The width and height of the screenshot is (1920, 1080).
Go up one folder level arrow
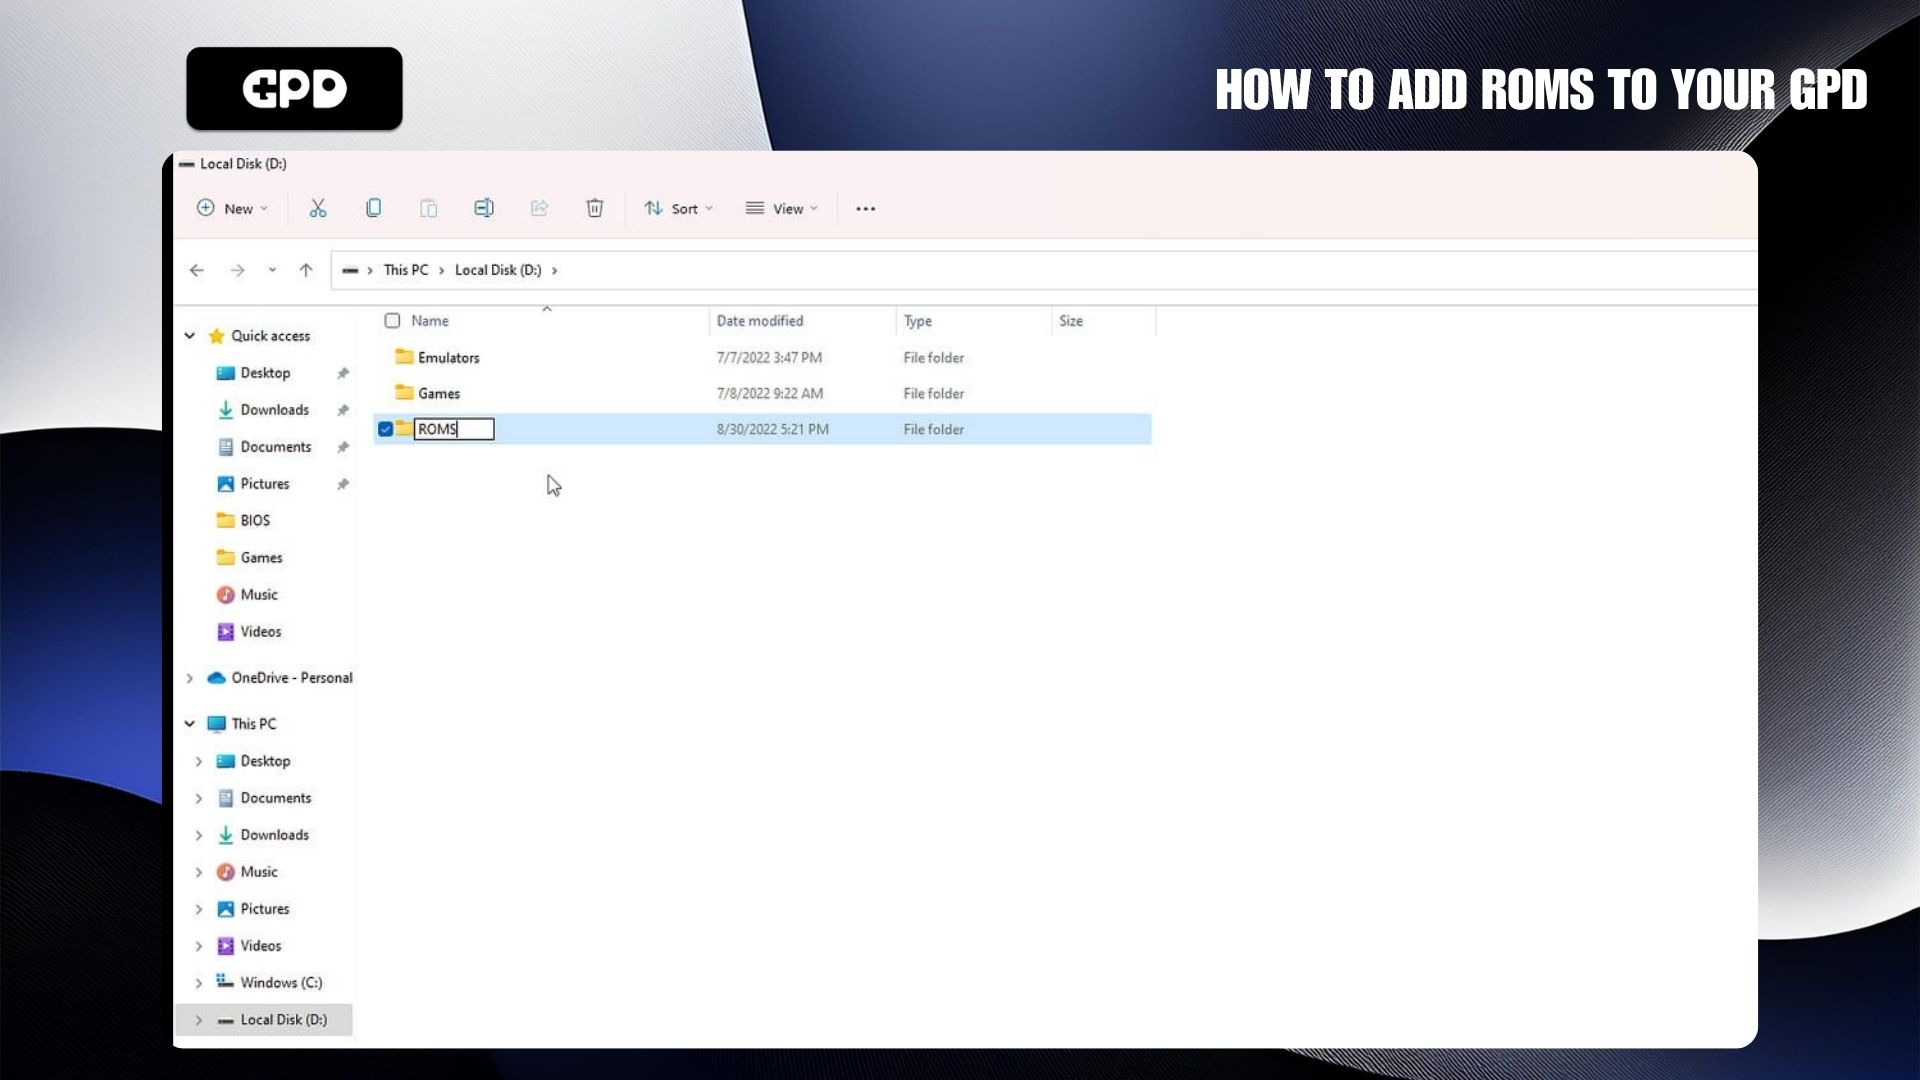click(x=306, y=270)
